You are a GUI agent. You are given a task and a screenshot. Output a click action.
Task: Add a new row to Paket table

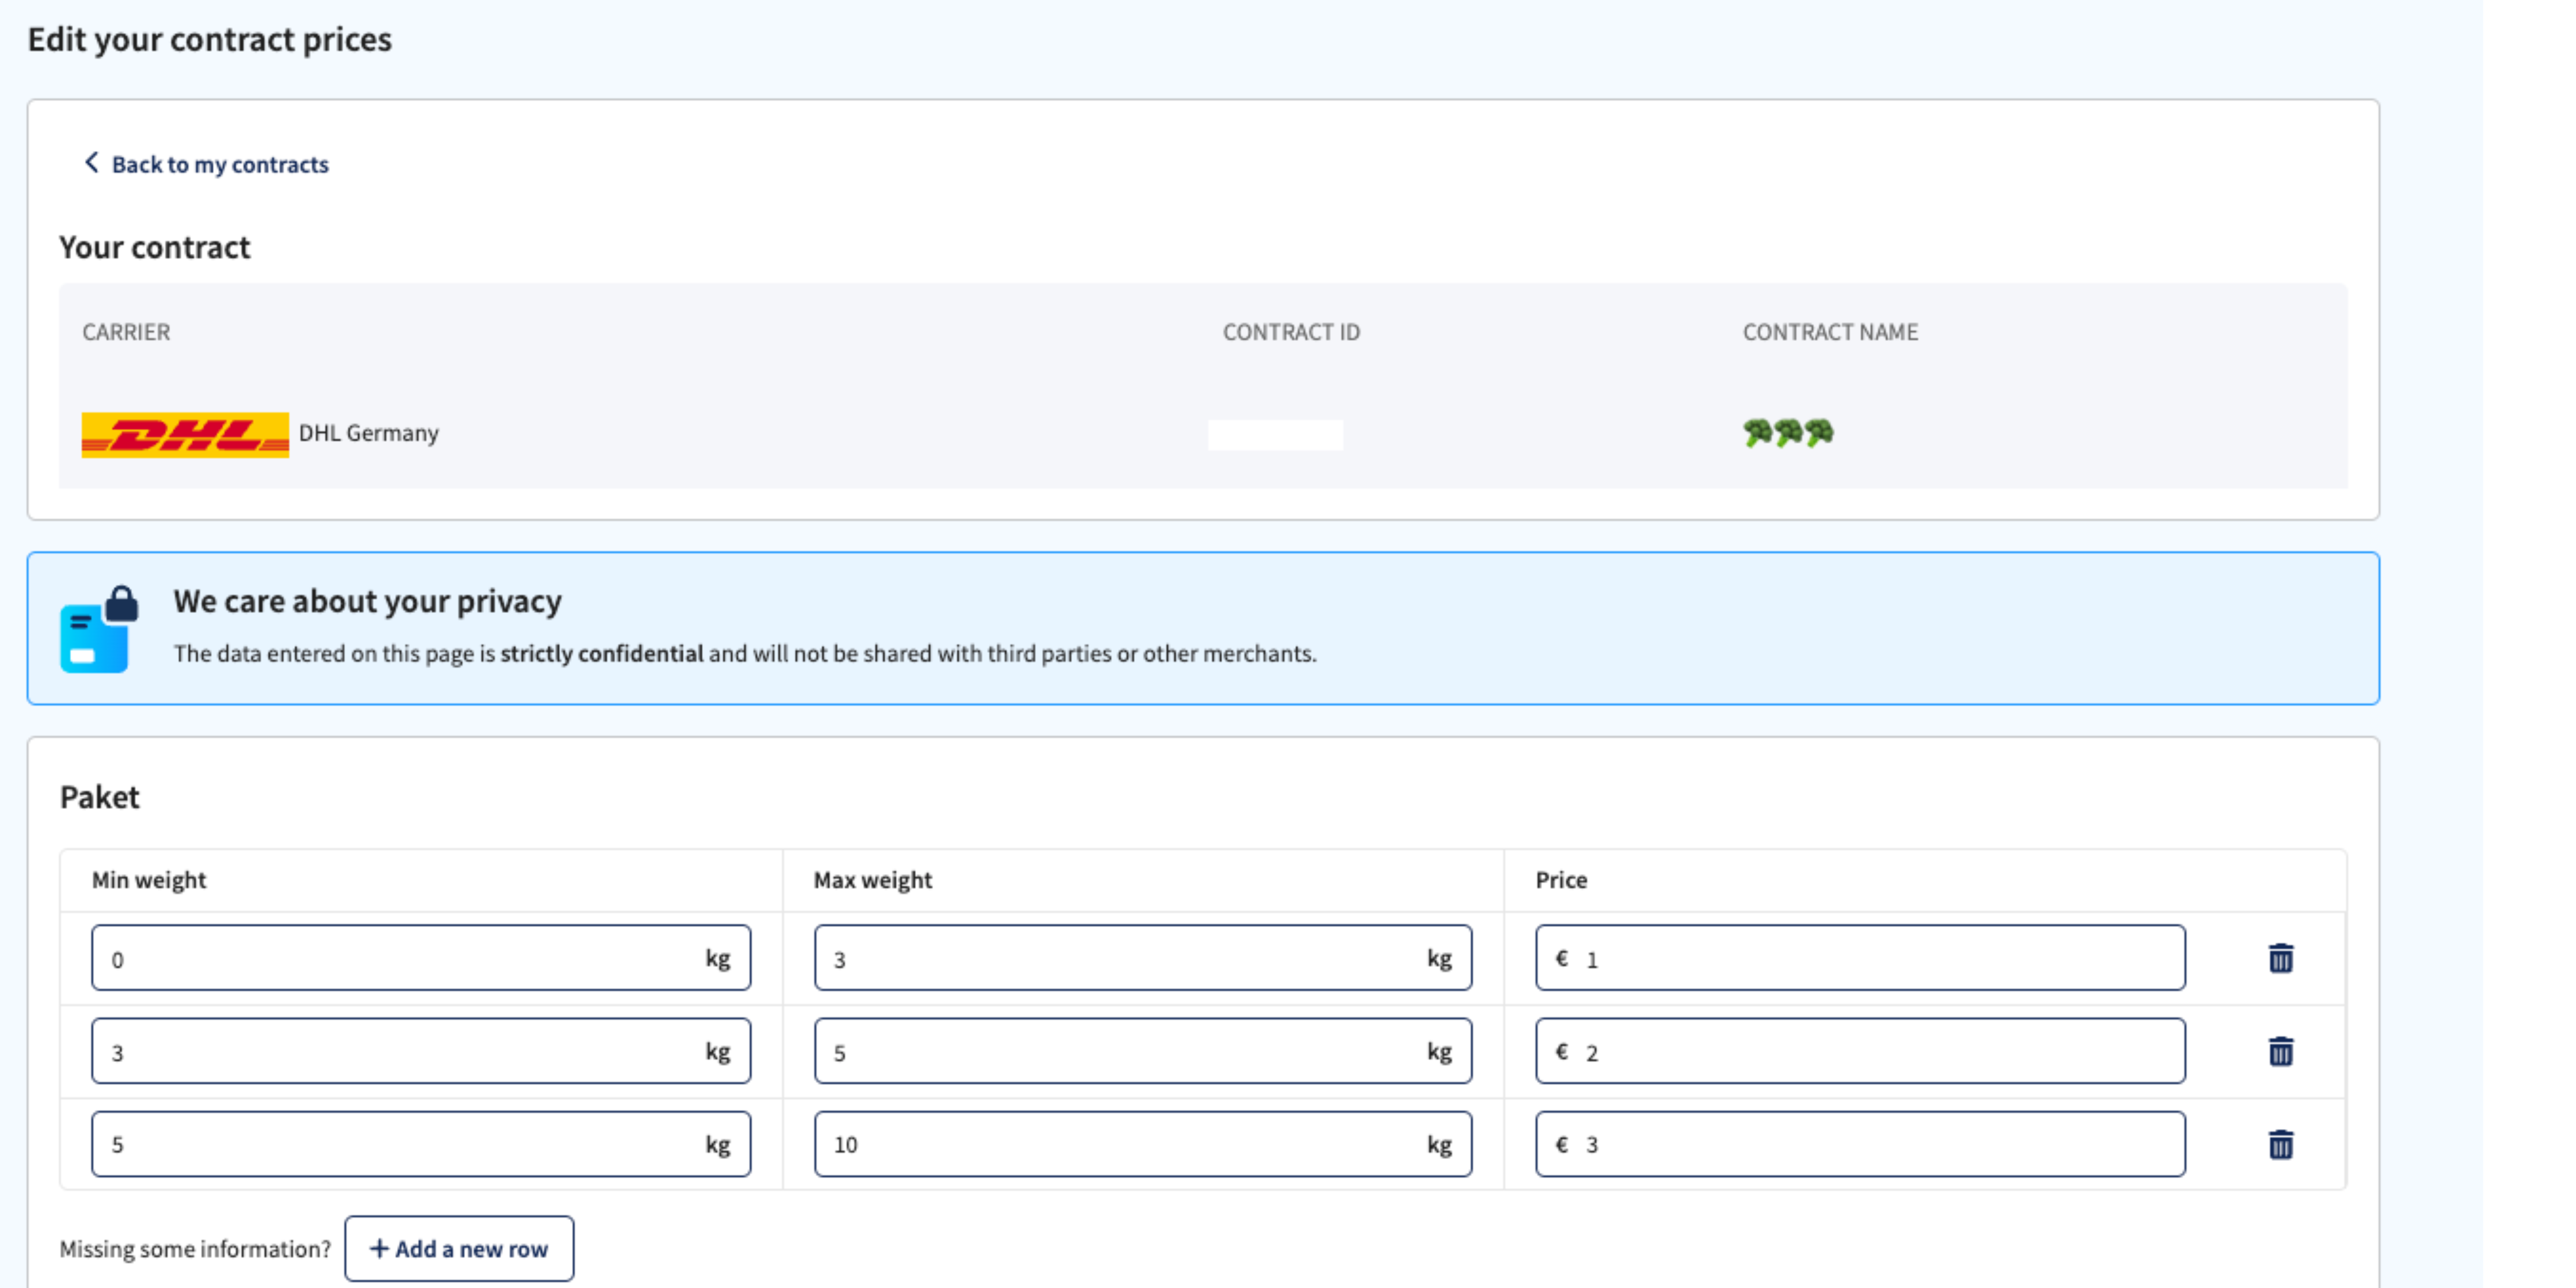459,1248
